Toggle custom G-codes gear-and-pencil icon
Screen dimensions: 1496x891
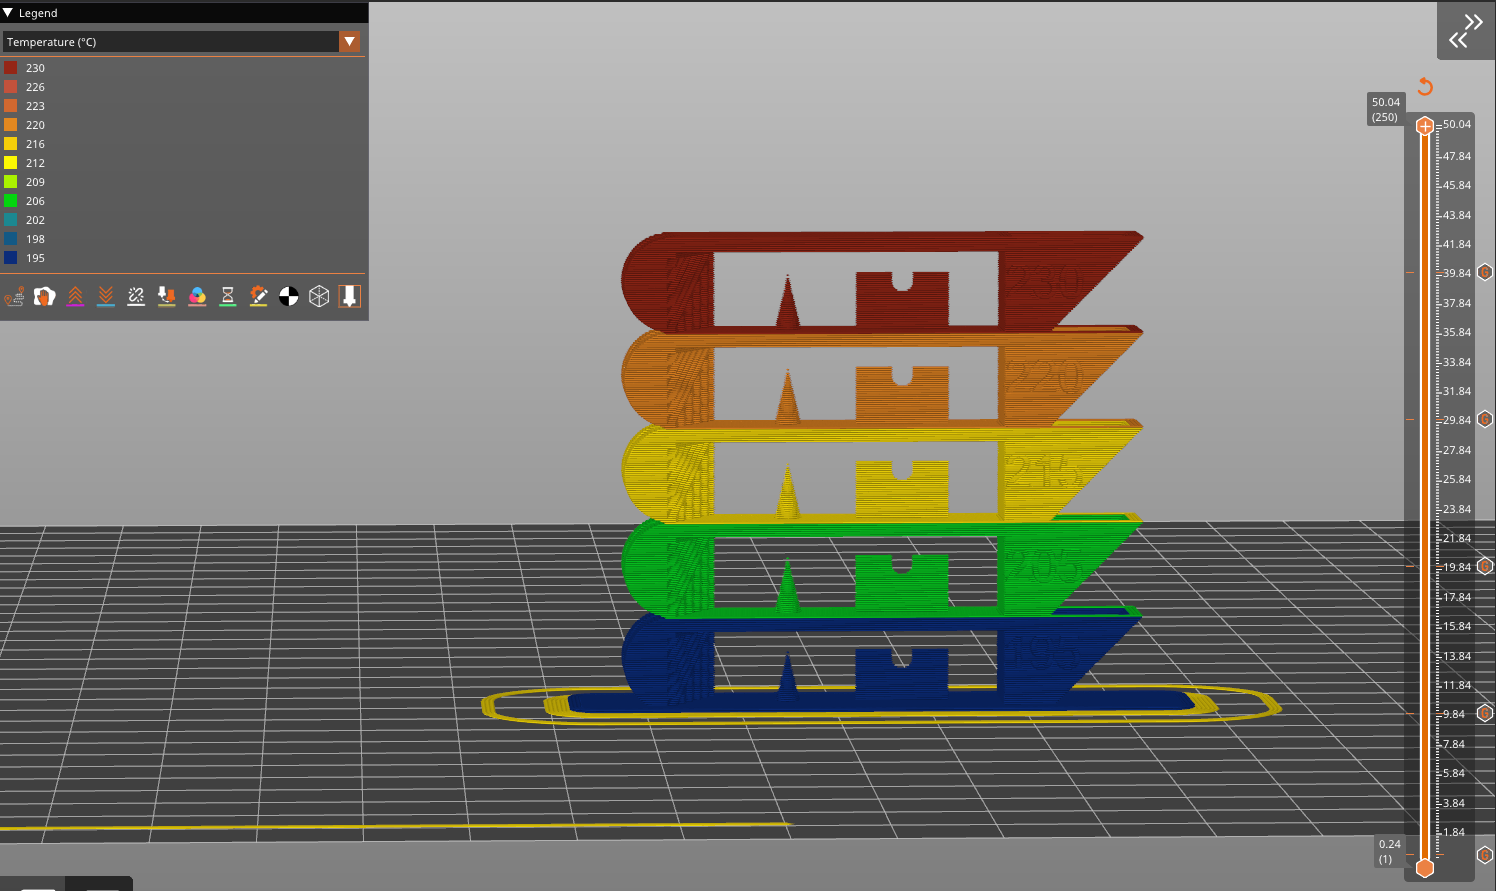coord(258,296)
